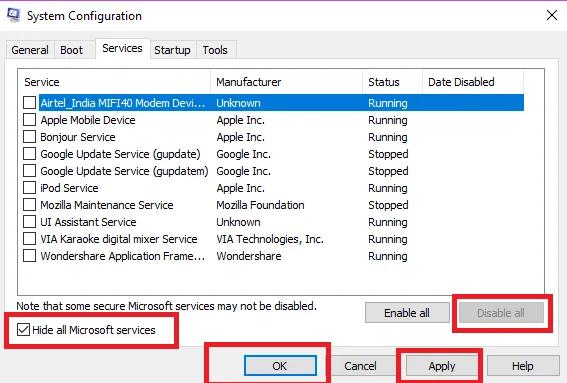
Task: Select the Apple Mobile Device row
Action: 273,120
